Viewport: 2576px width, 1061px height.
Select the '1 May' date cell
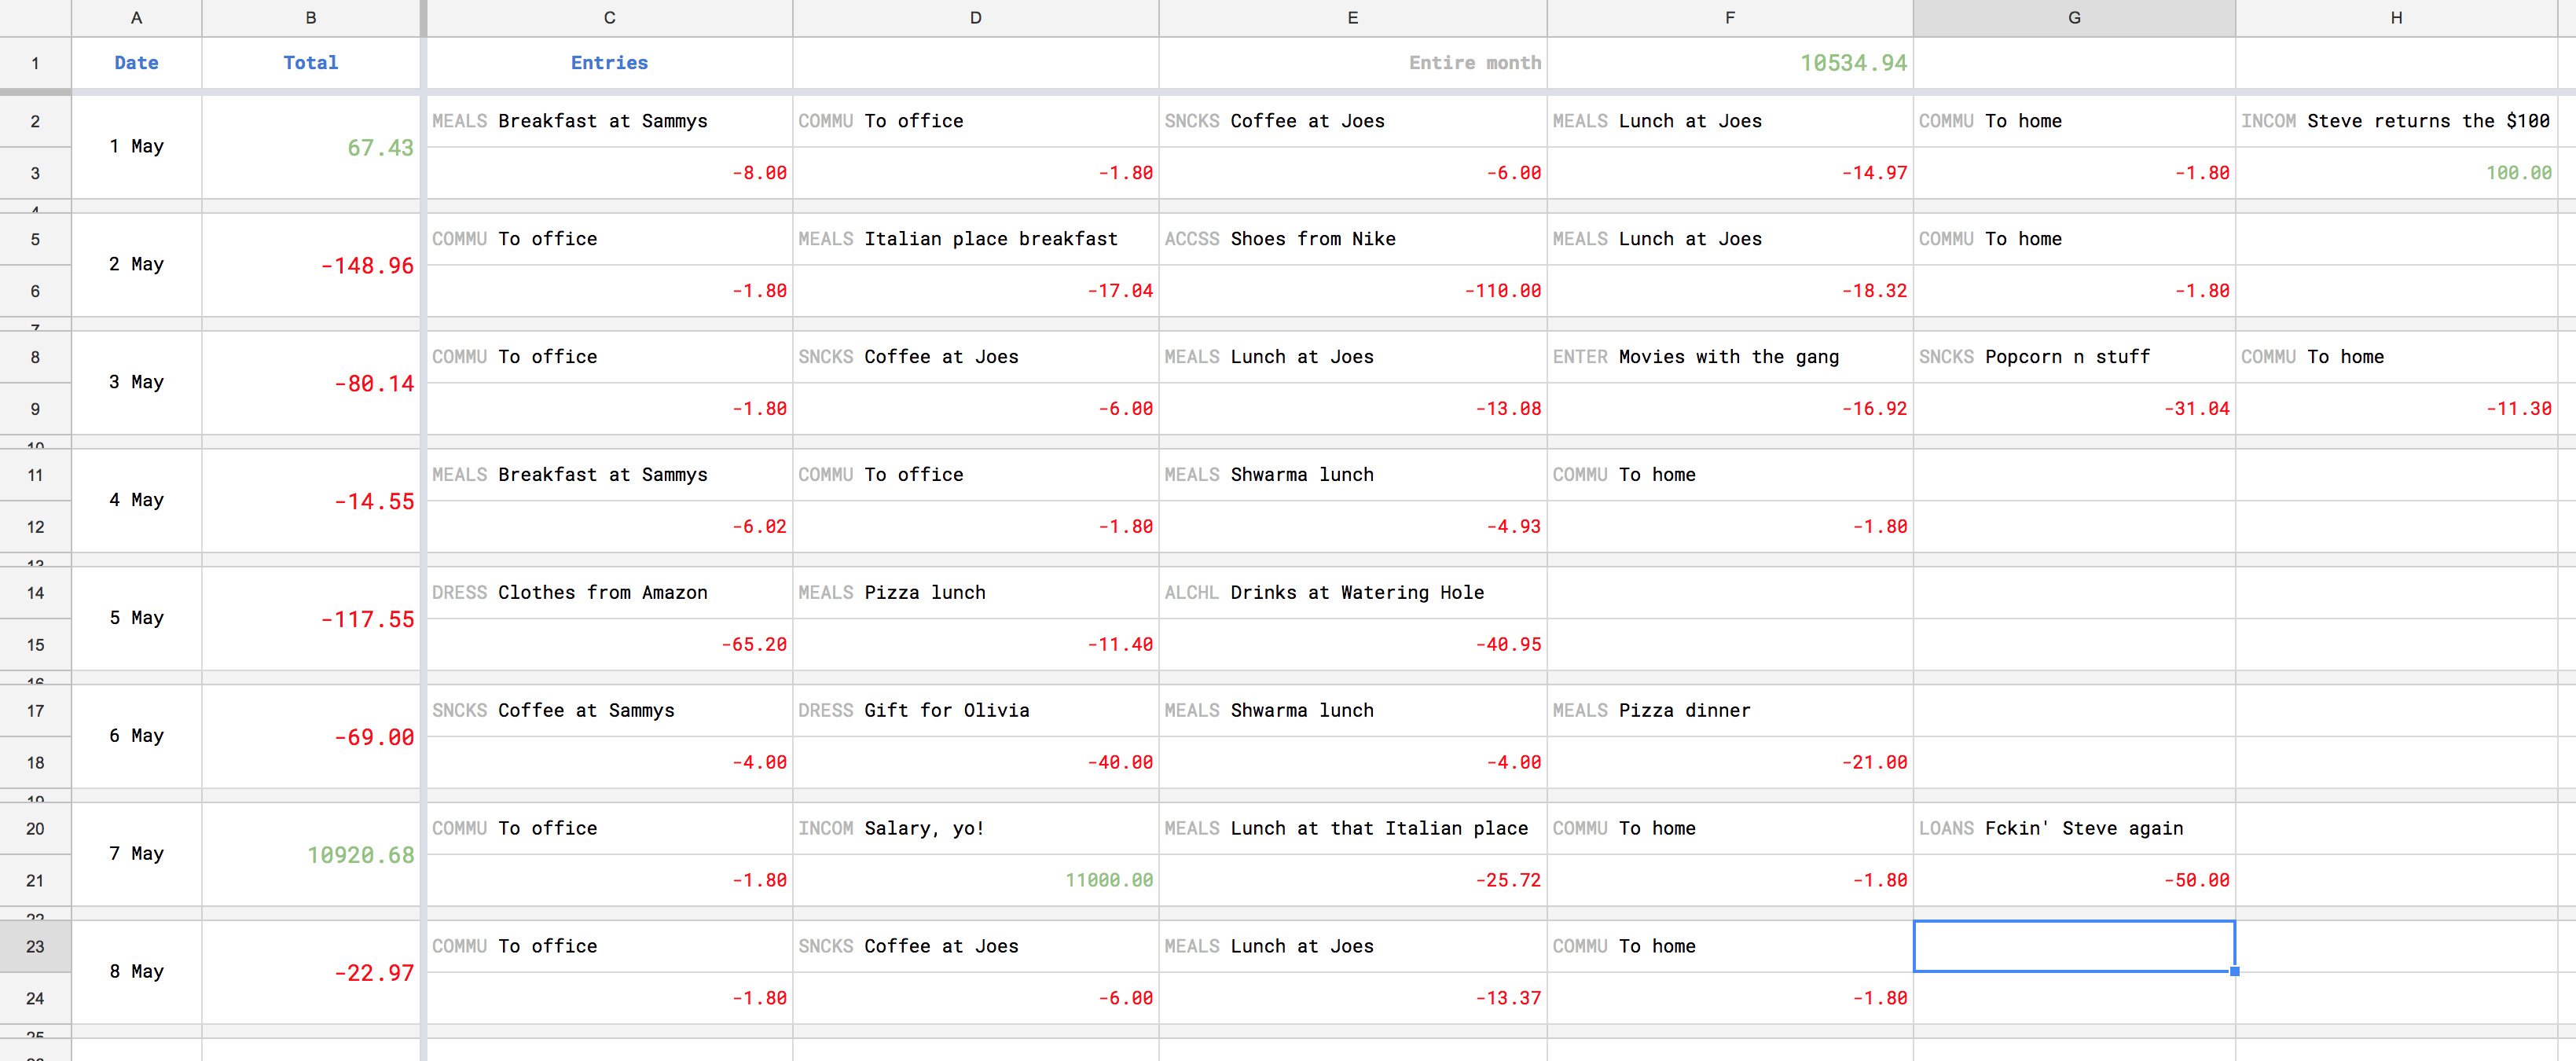[136, 147]
